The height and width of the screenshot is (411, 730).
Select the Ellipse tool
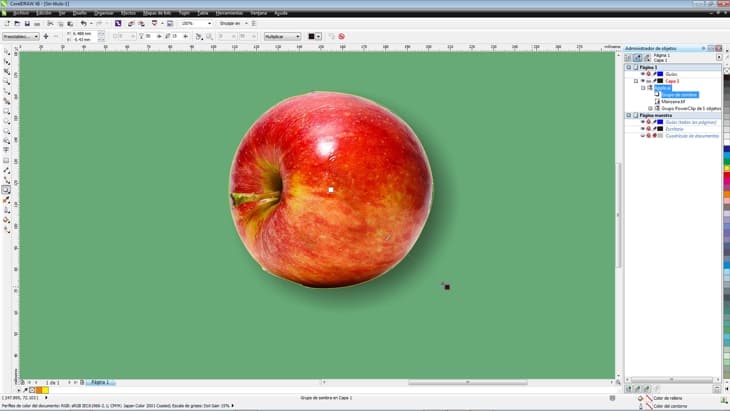coord(7,121)
